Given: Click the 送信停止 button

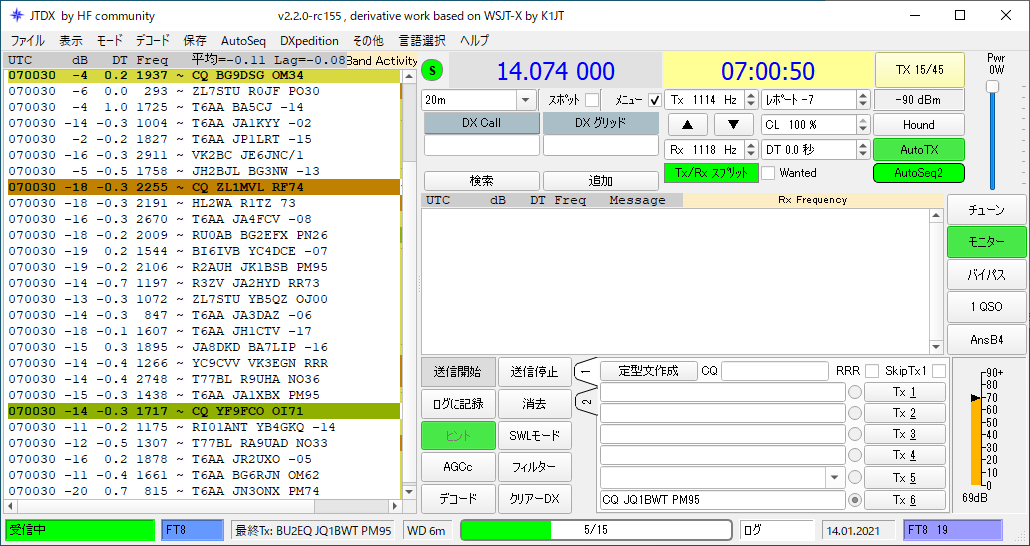Looking at the screenshot, I should pos(534,371).
